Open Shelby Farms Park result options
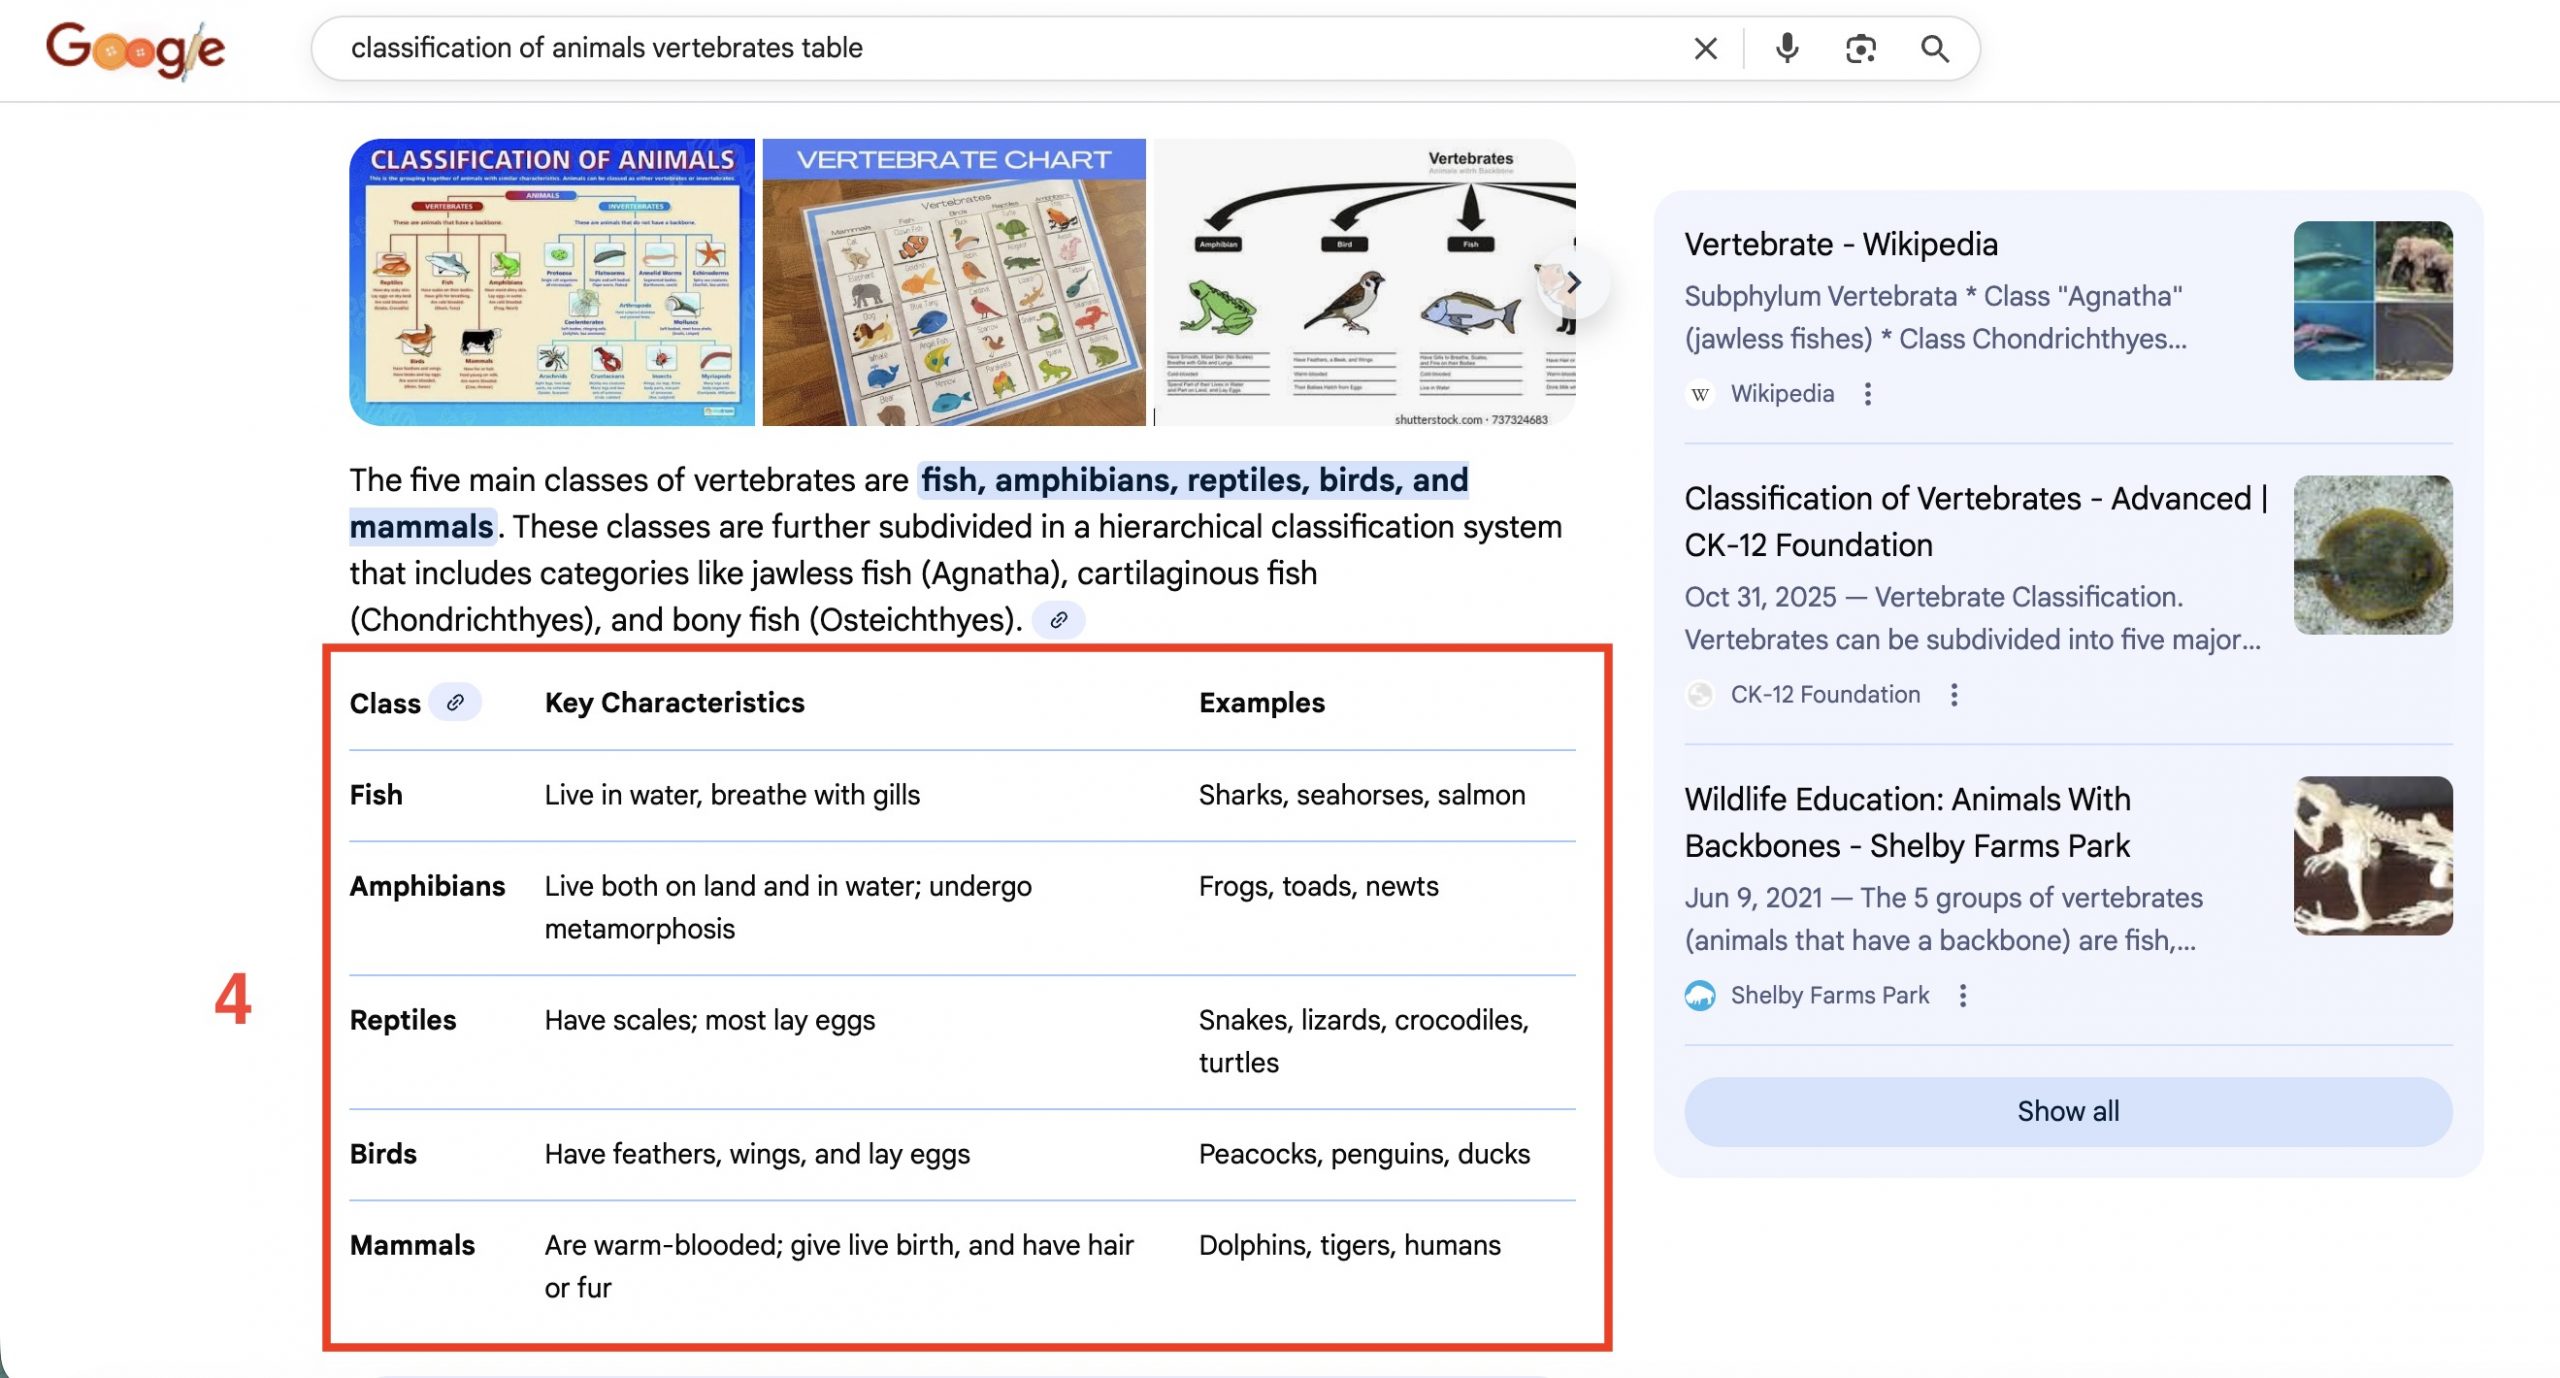This screenshot has height=1378, width=2560. click(1962, 996)
